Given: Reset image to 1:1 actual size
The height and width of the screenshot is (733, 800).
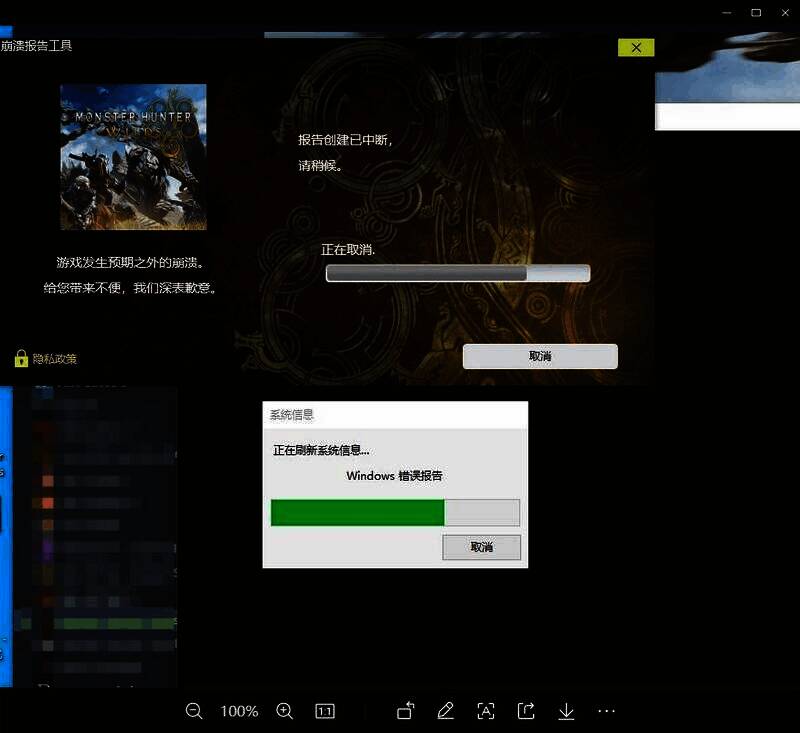Looking at the screenshot, I should (x=325, y=711).
